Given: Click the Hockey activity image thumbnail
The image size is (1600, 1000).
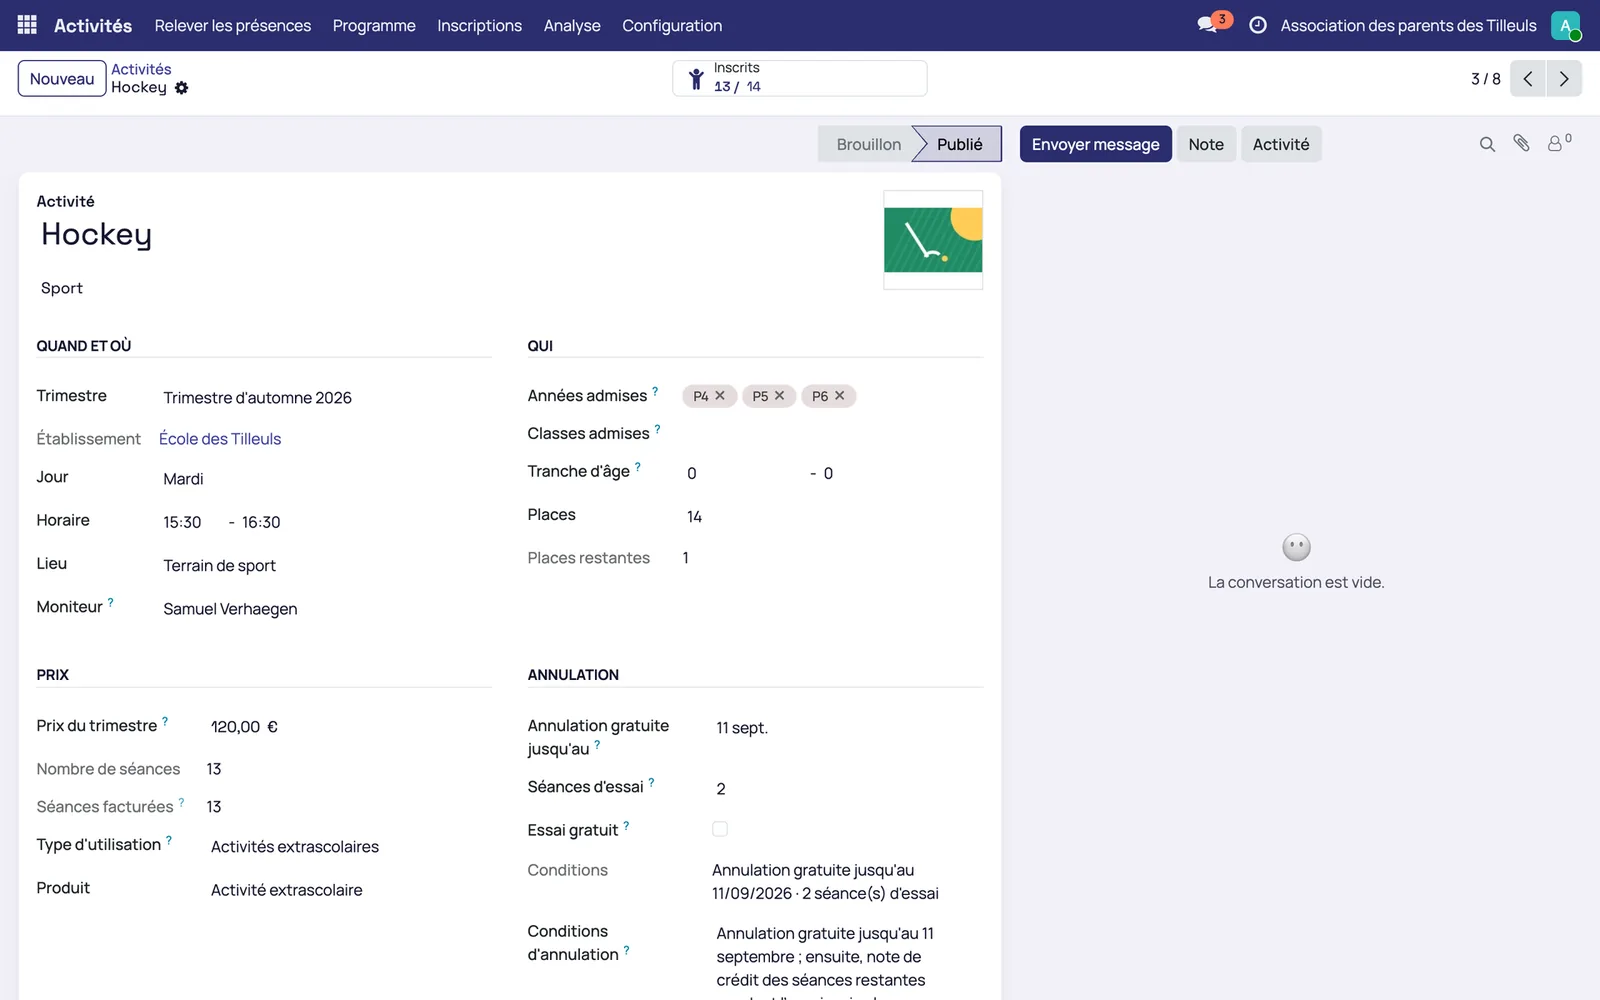Looking at the screenshot, I should [x=933, y=240].
